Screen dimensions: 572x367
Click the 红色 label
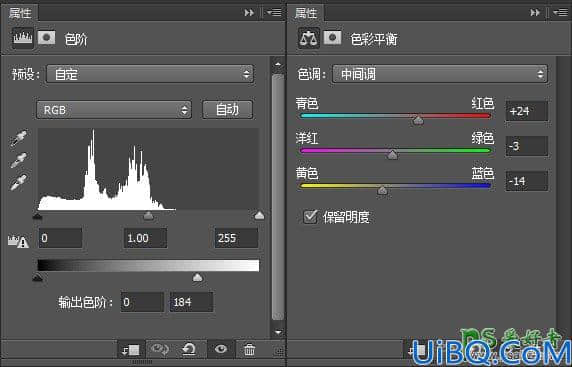pyautogui.click(x=483, y=104)
